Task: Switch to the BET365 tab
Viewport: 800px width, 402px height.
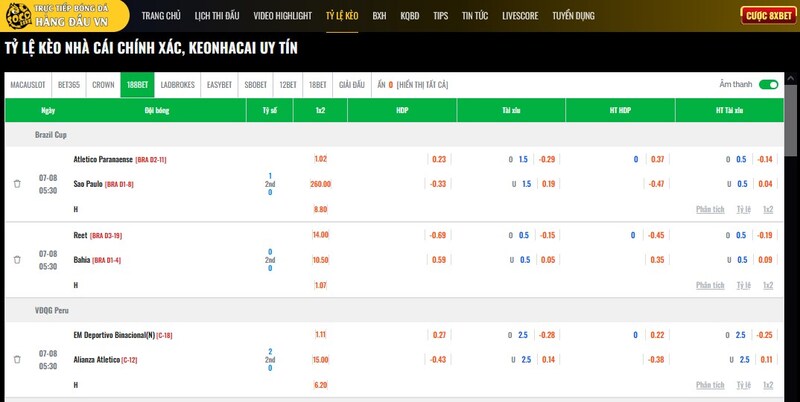Action: tap(69, 85)
